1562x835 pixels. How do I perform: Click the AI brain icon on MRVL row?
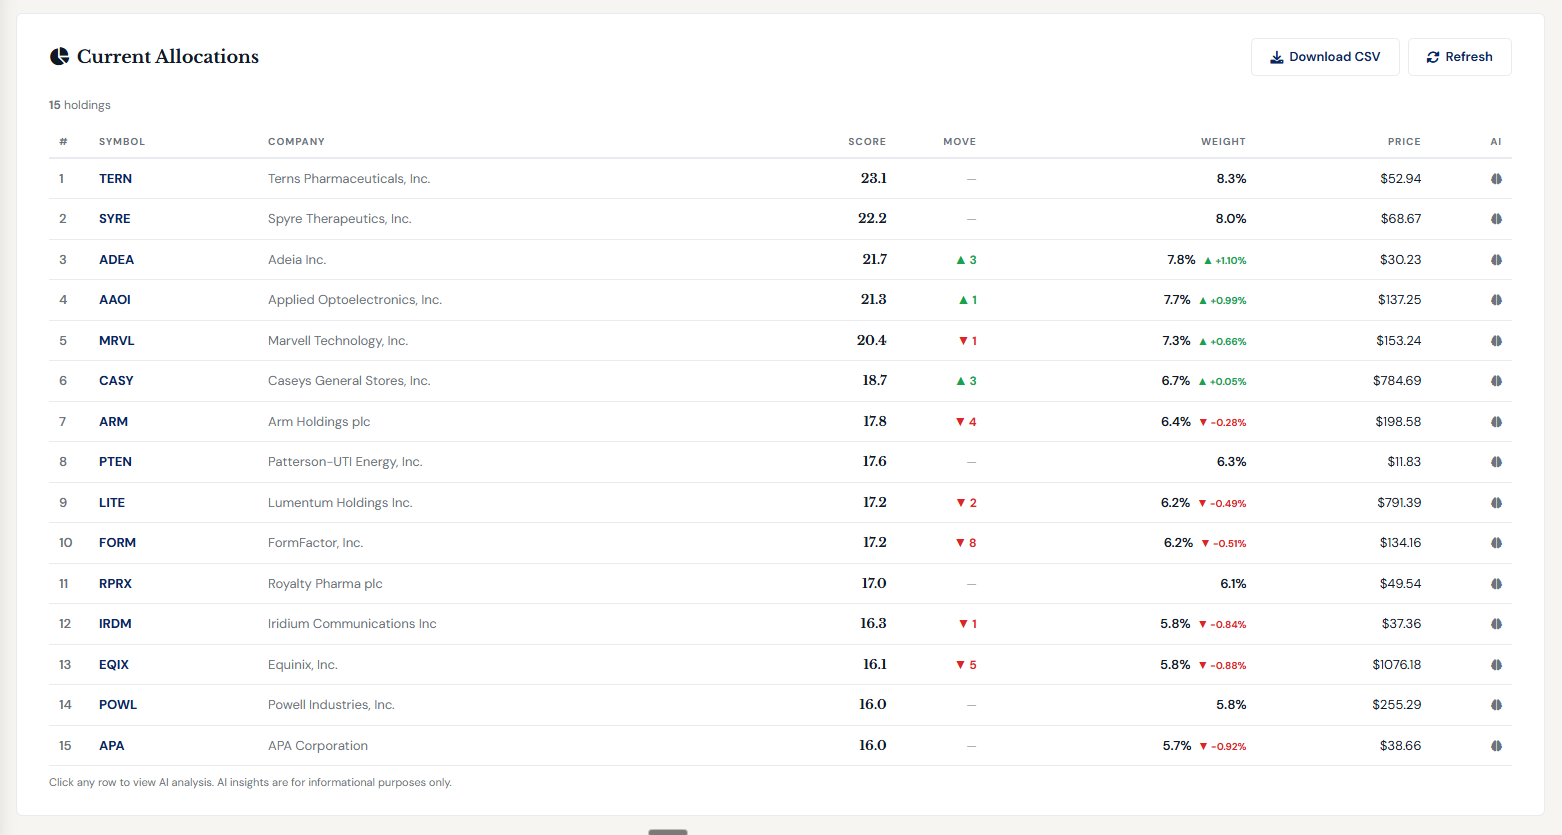coord(1496,340)
